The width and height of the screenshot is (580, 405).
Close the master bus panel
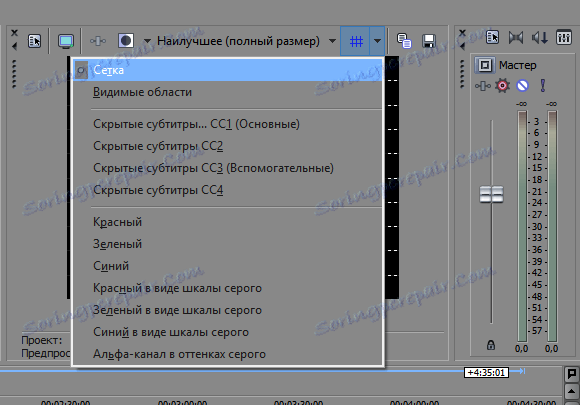462,33
